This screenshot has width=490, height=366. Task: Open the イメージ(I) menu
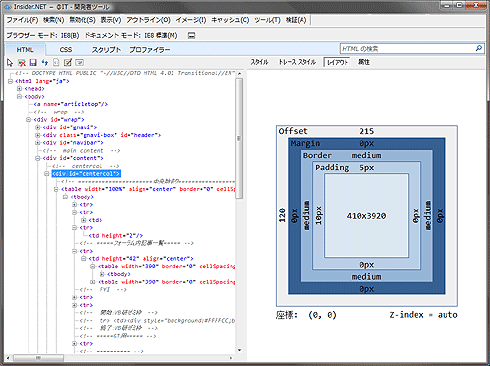(191, 20)
